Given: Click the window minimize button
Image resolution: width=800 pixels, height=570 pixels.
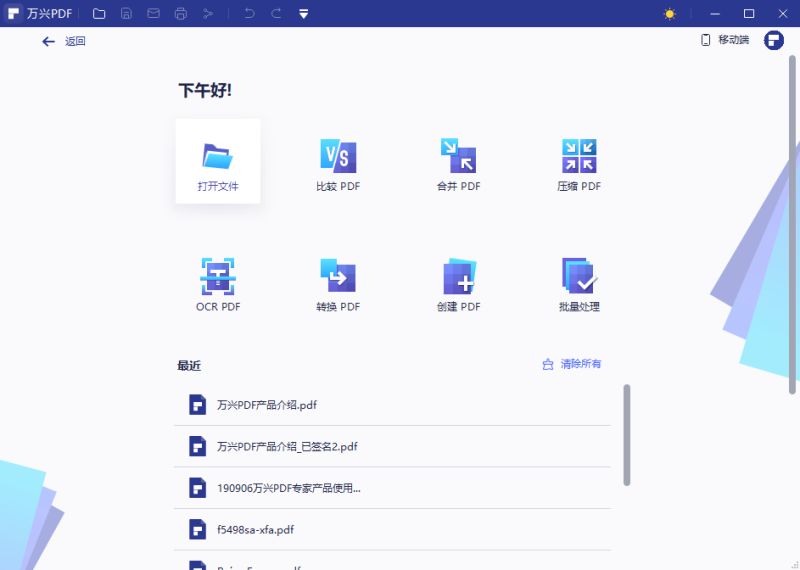Looking at the screenshot, I should point(715,14).
